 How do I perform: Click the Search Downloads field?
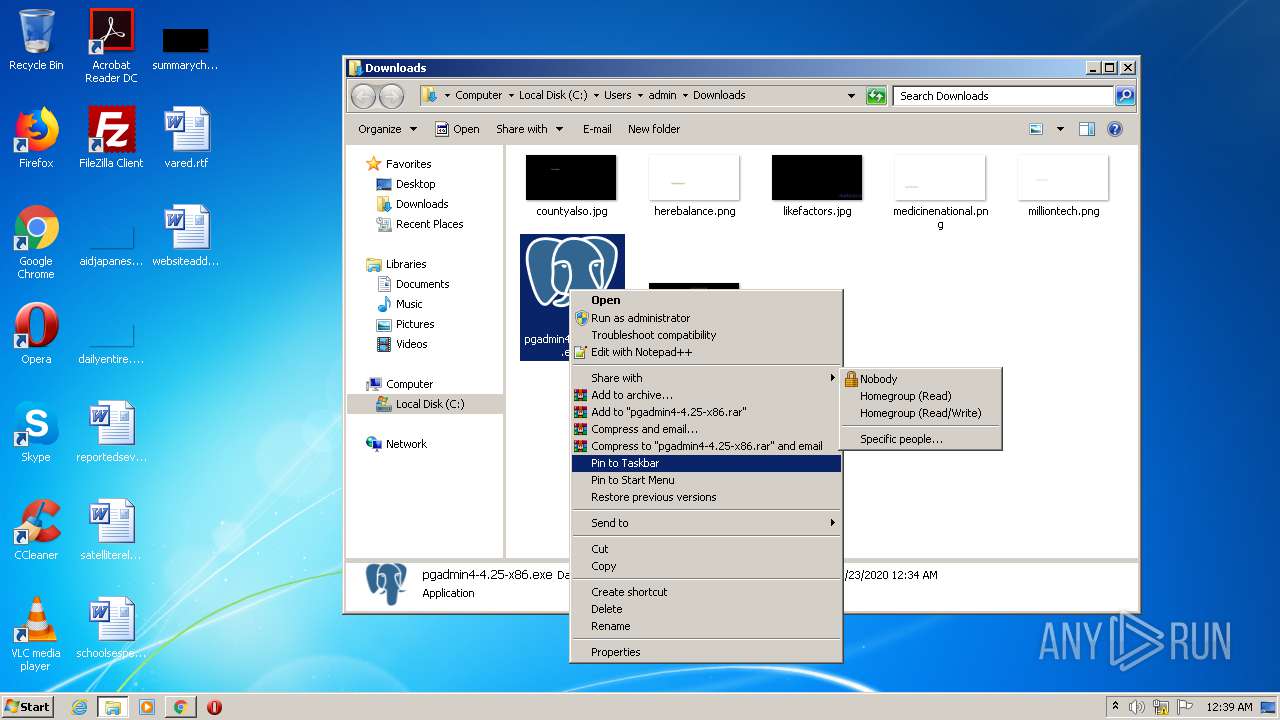coord(1003,96)
